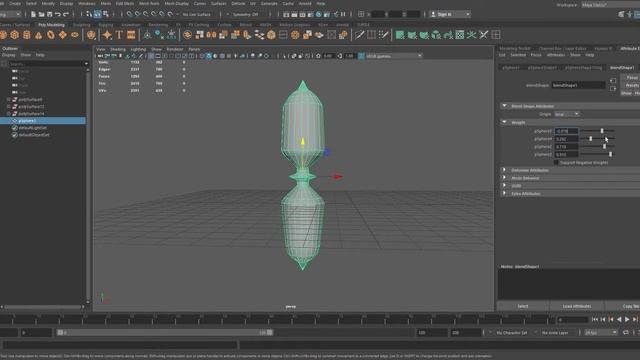Expand the Deformer Attributes section

point(504,170)
